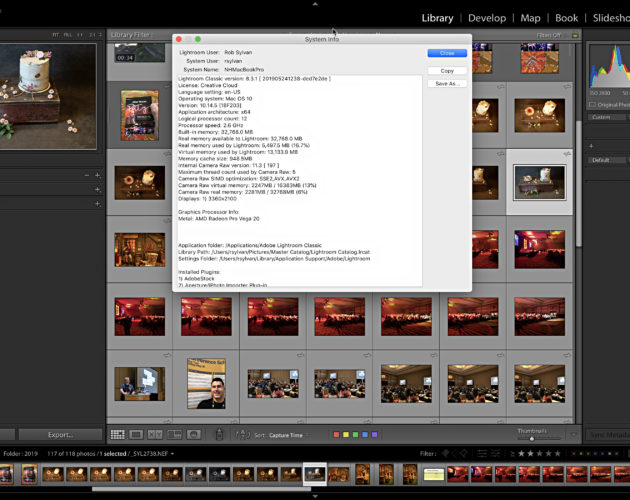Open the Sort: Capture Time dropdown

pyautogui.click(x=286, y=435)
